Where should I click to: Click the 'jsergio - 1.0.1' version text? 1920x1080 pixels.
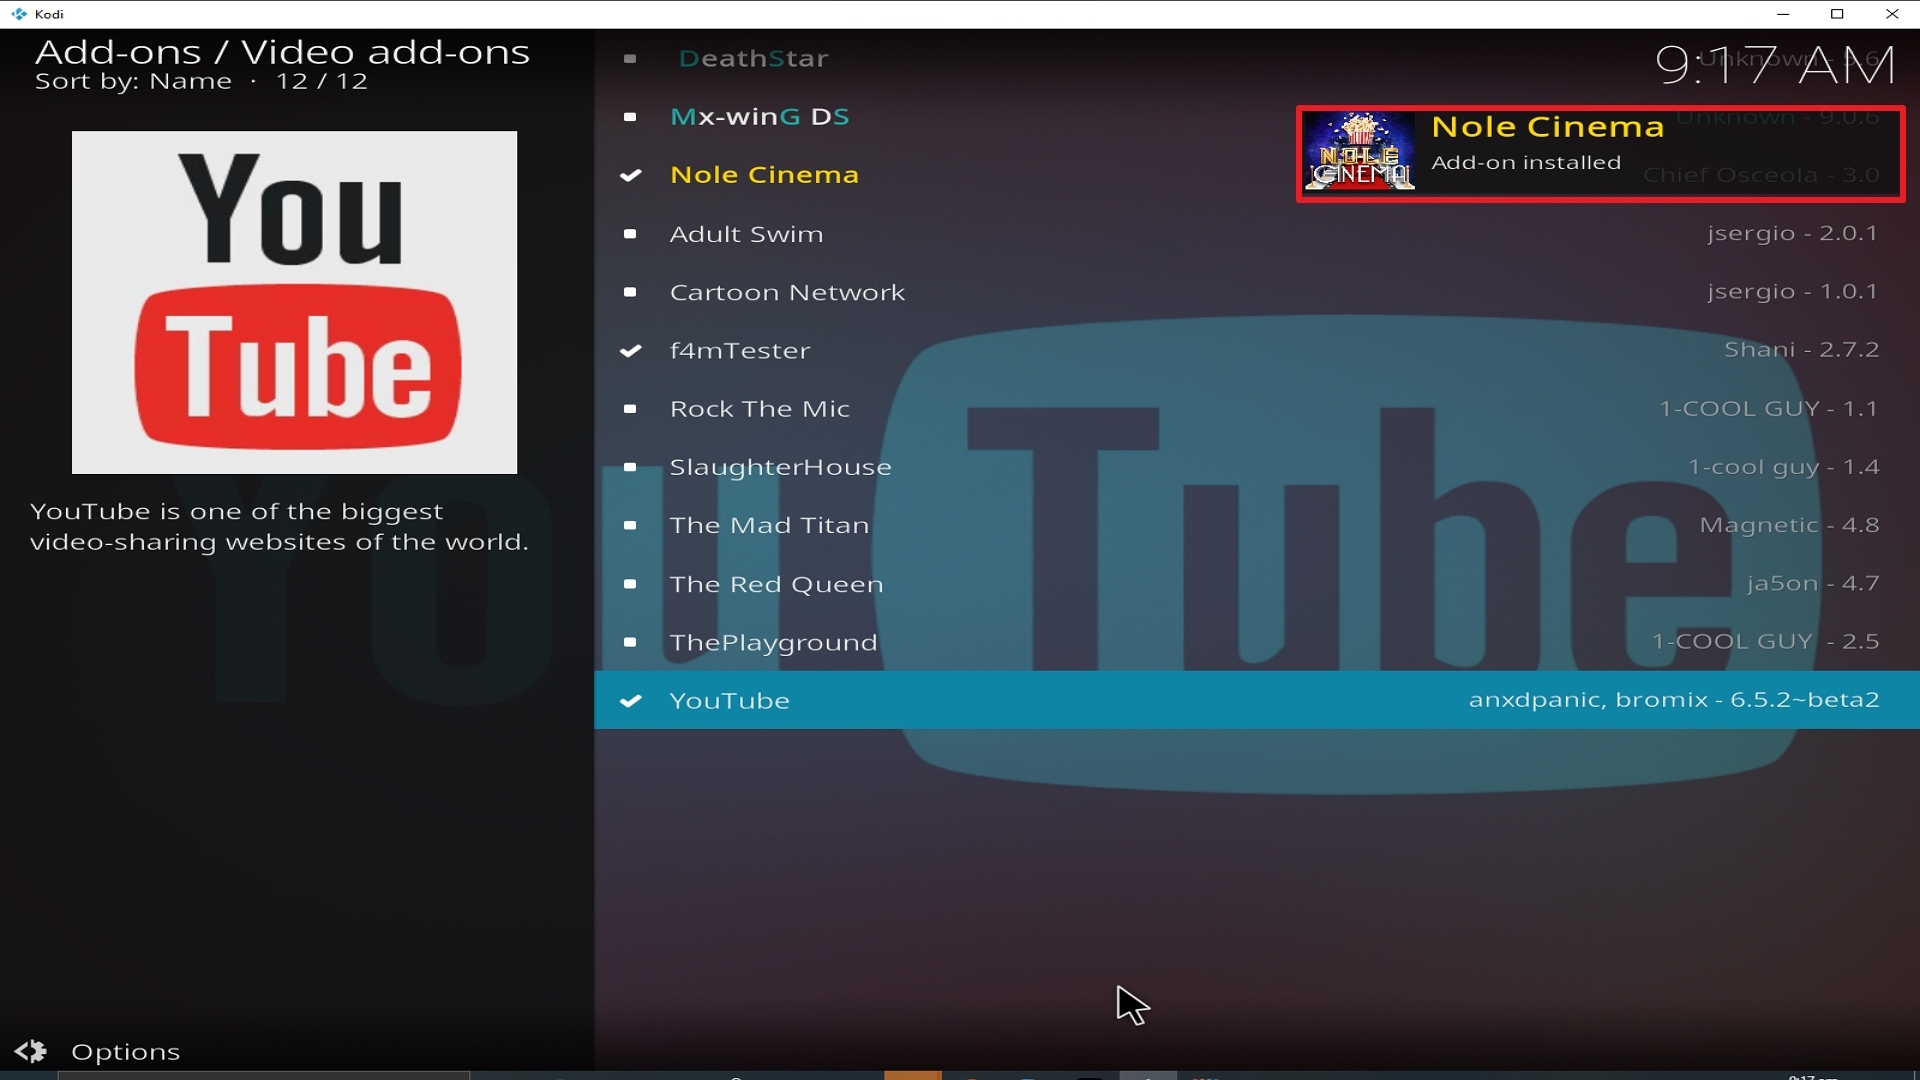pyautogui.click(x=1792, y=291)
